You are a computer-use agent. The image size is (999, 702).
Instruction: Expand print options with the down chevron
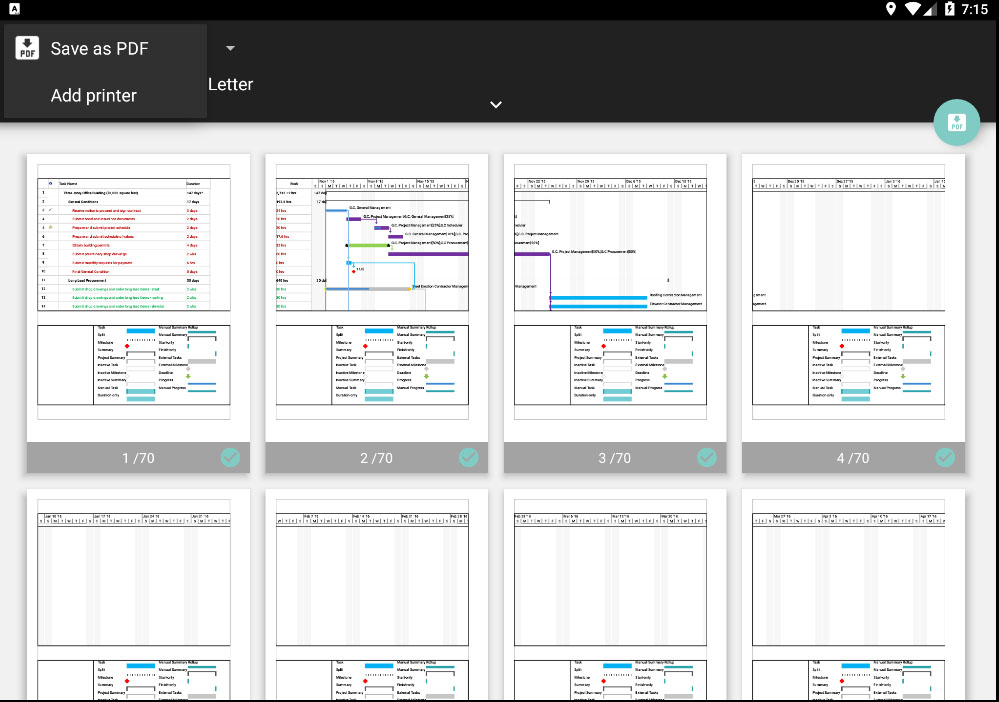496,104
